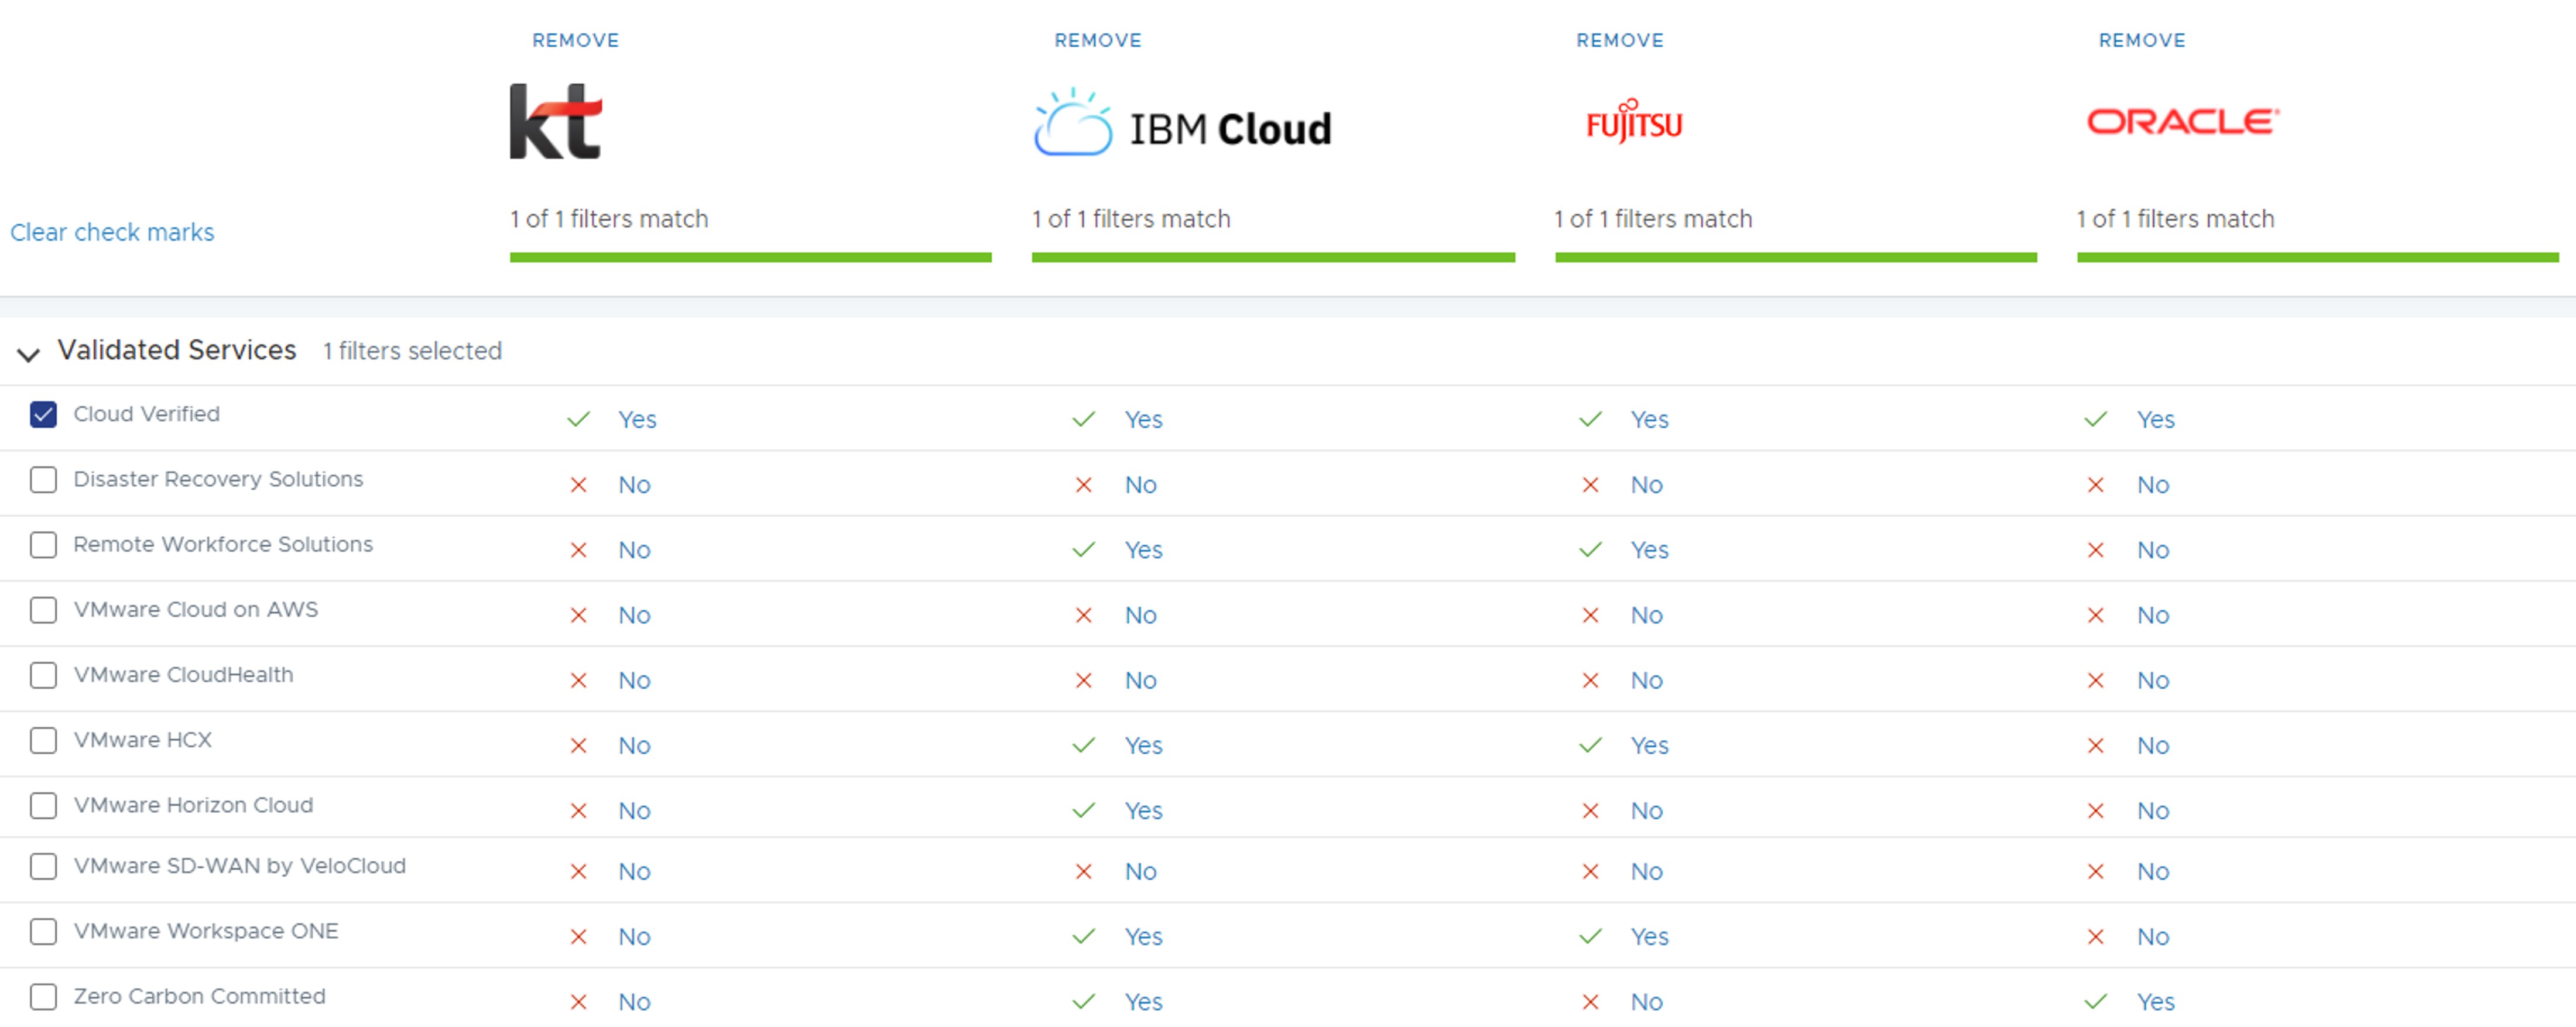Click the Clear check marks link

(x=112, y=232)
